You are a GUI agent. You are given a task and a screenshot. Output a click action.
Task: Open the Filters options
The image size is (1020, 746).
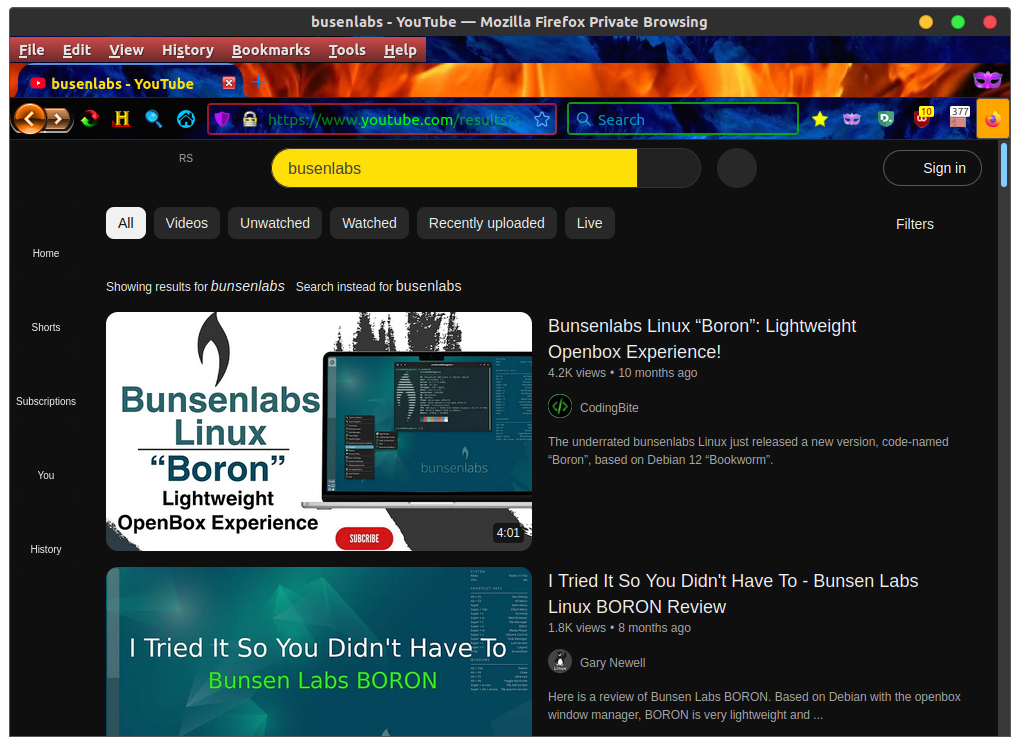(x=915, y=224)
